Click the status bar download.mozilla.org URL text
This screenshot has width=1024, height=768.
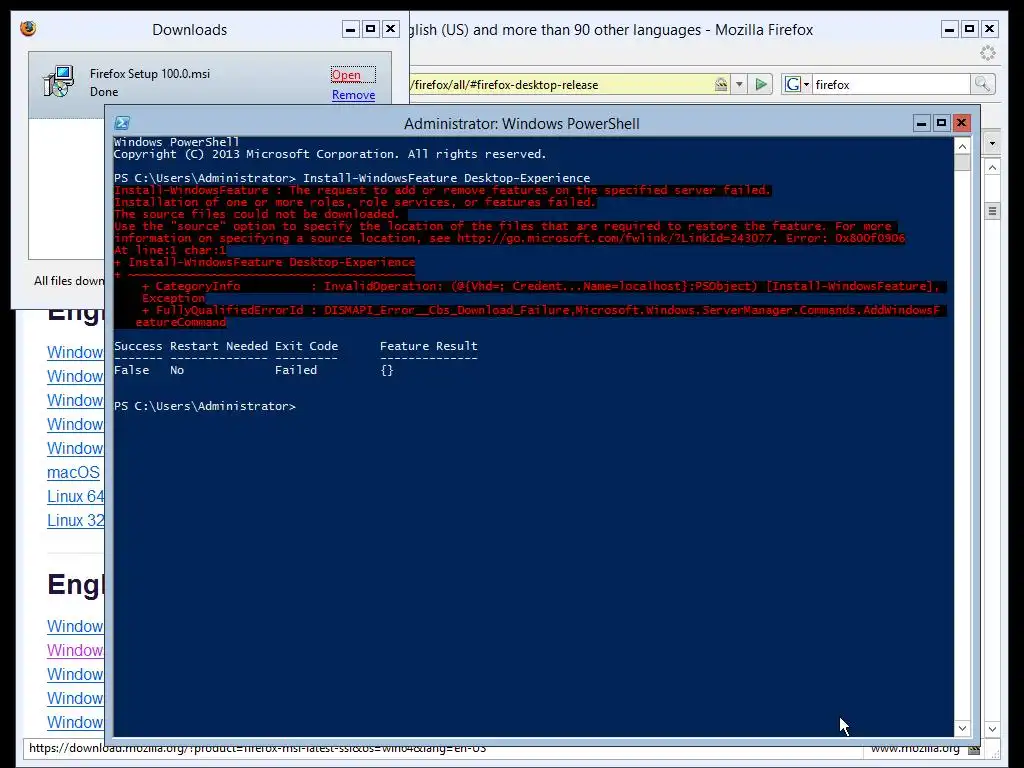257,748
